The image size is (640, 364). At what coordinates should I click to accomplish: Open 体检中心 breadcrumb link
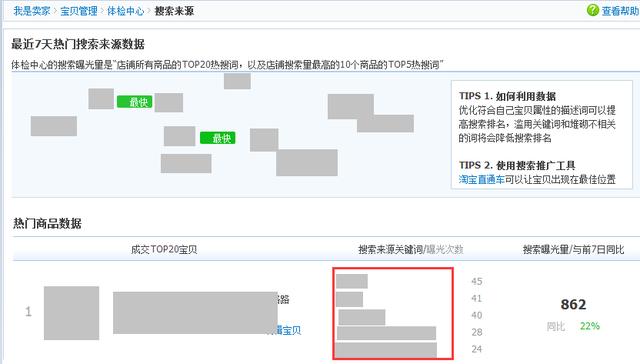(126, 11)
